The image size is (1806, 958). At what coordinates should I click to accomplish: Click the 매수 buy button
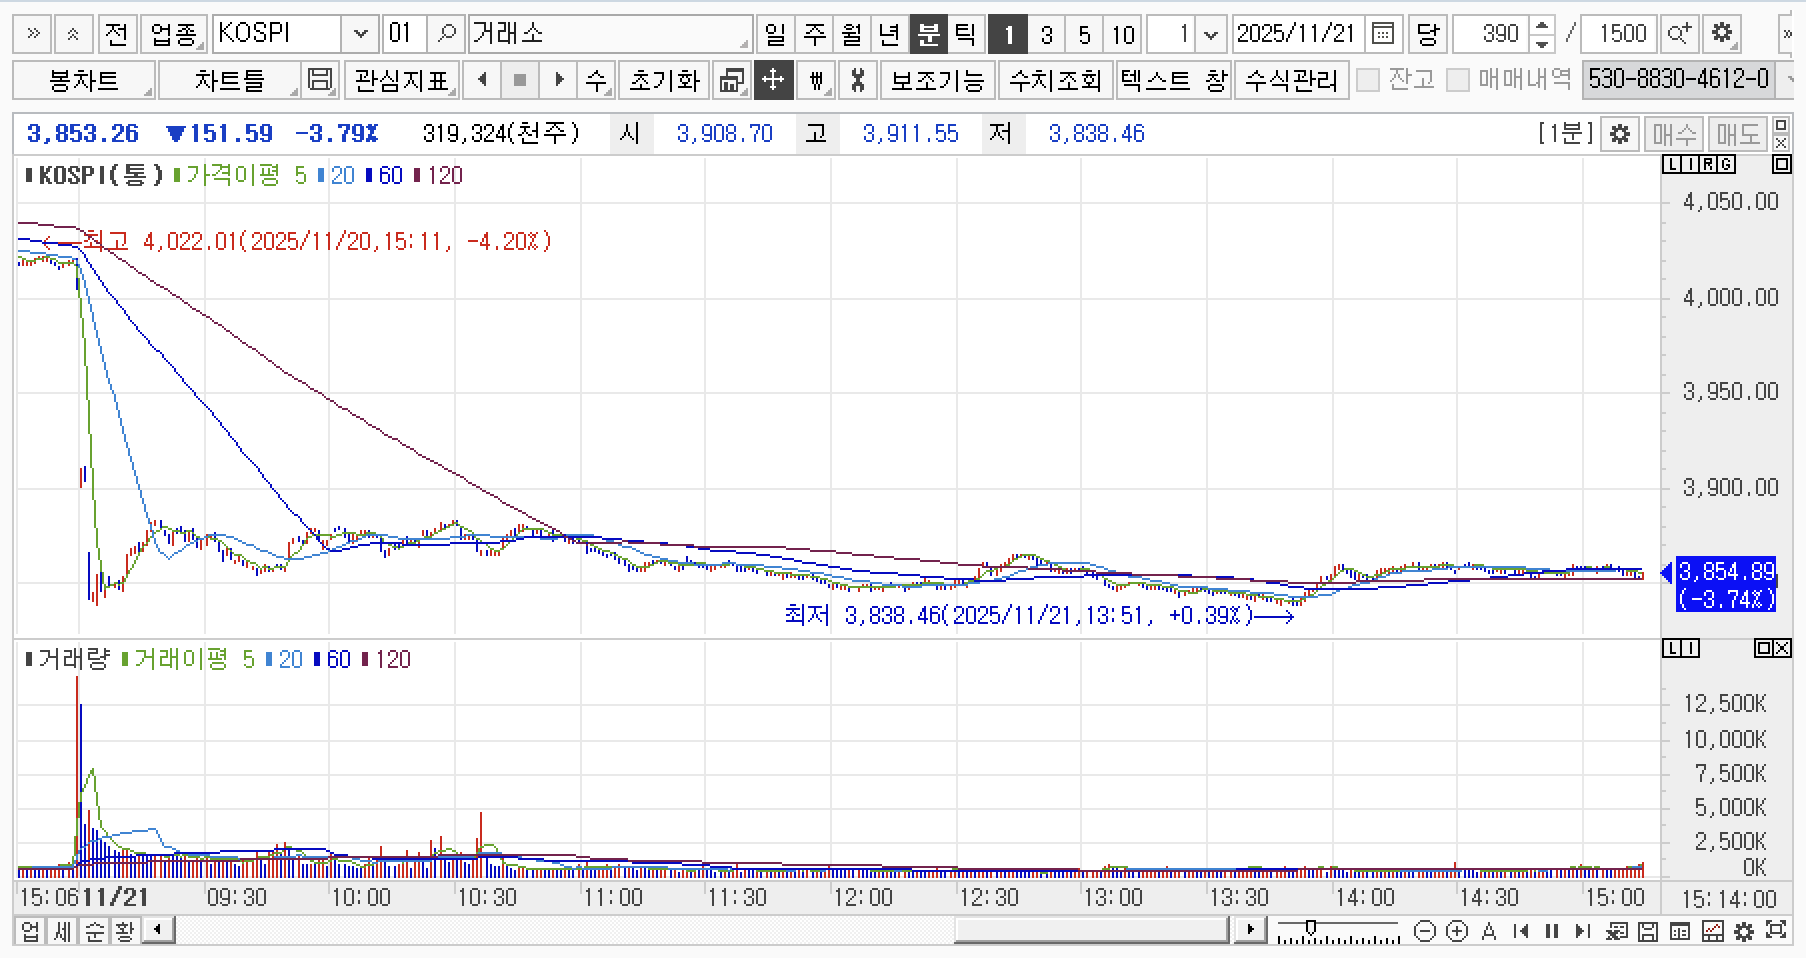(1675, 134)
